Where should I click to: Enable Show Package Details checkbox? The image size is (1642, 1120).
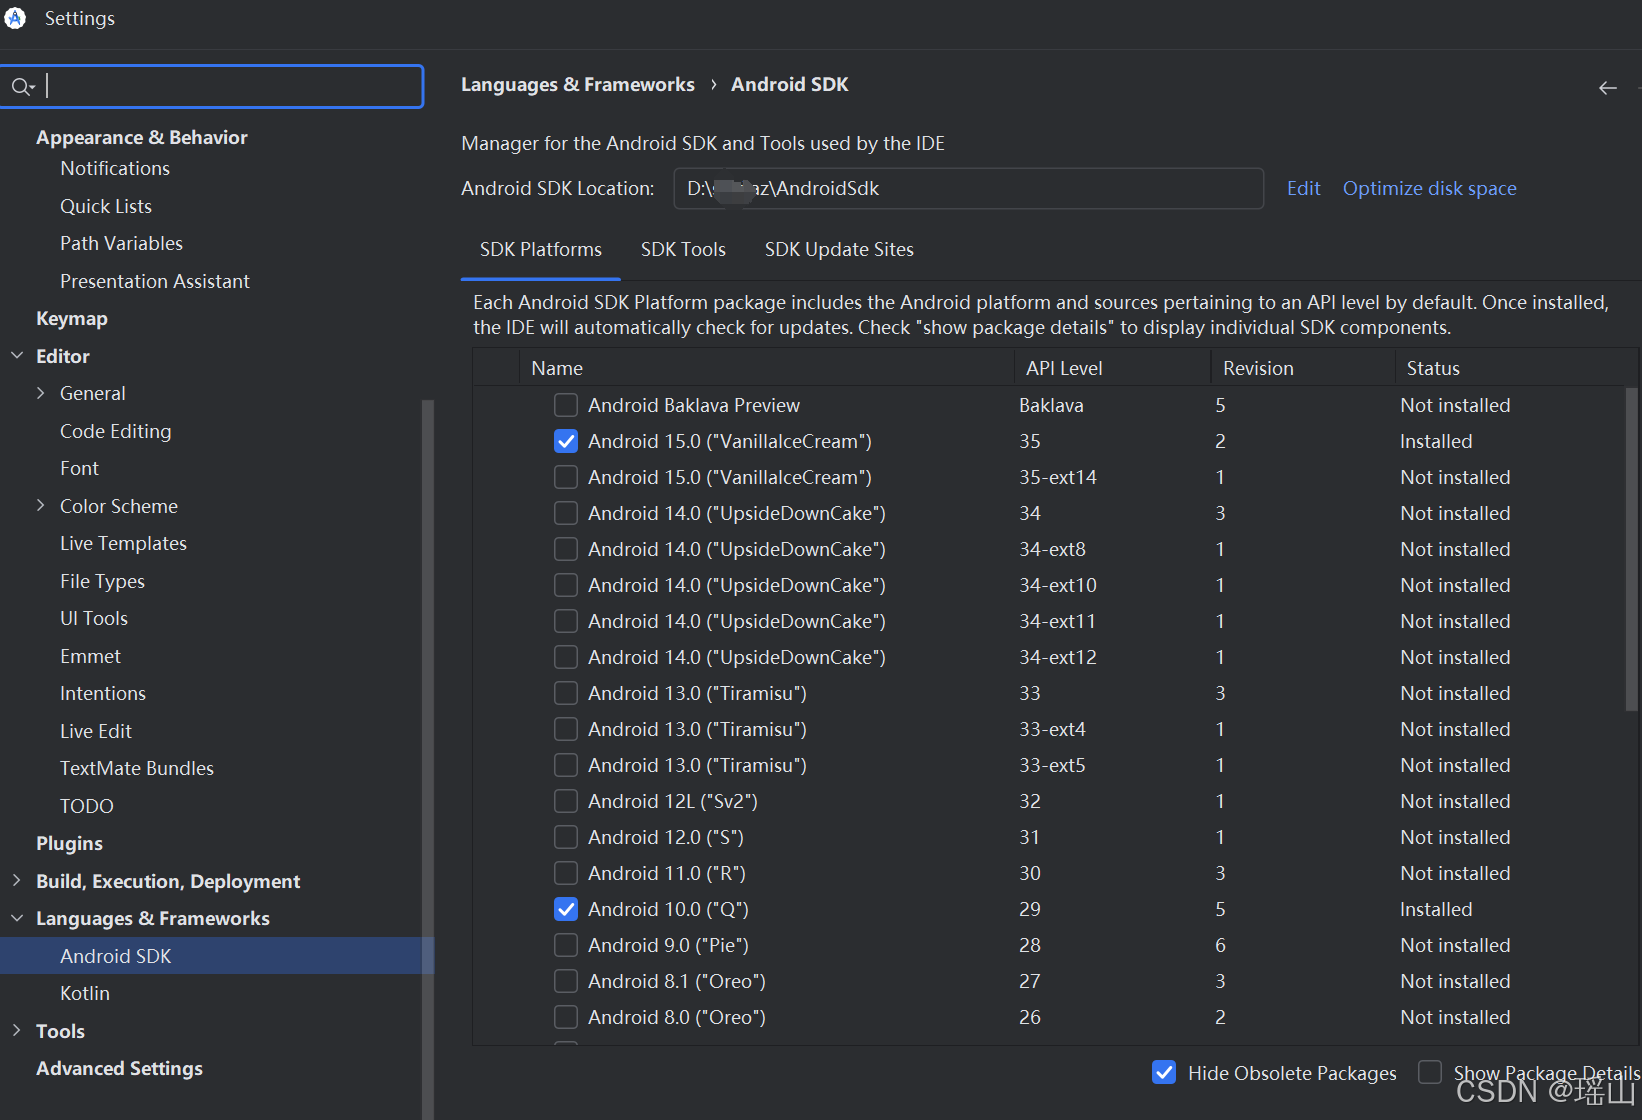pos(1430,1072)
